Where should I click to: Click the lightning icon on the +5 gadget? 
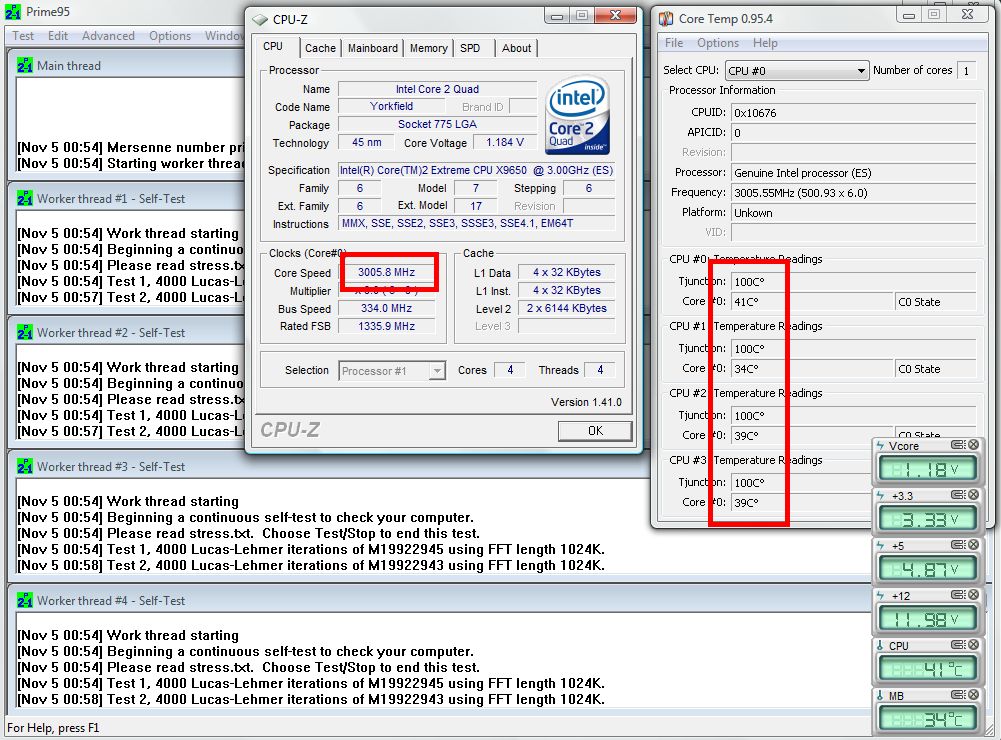pyautogui.click(x=881, y=545)
